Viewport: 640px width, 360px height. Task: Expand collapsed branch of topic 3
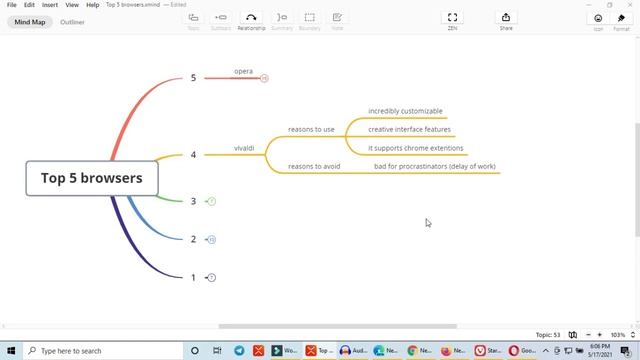point(211,201)
